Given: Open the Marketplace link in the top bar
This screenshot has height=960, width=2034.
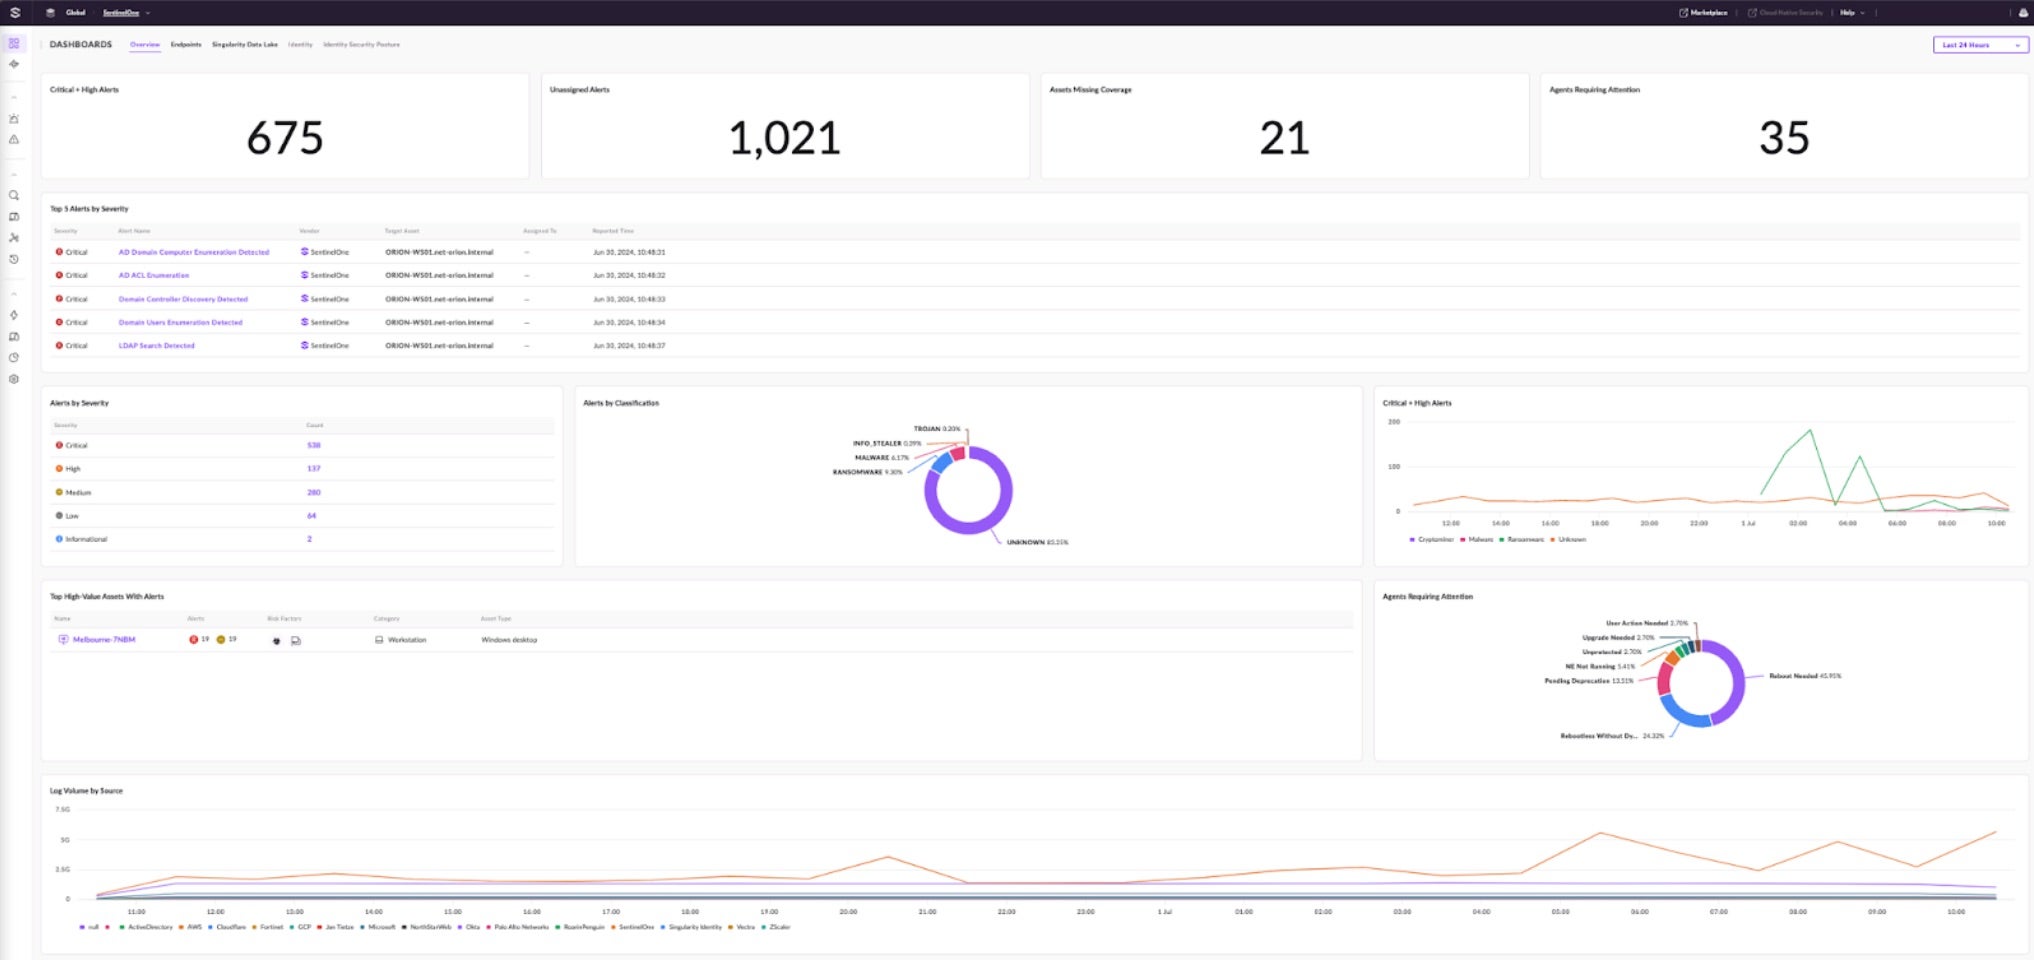Looking at the screenshot, I should click(1707, 13).
